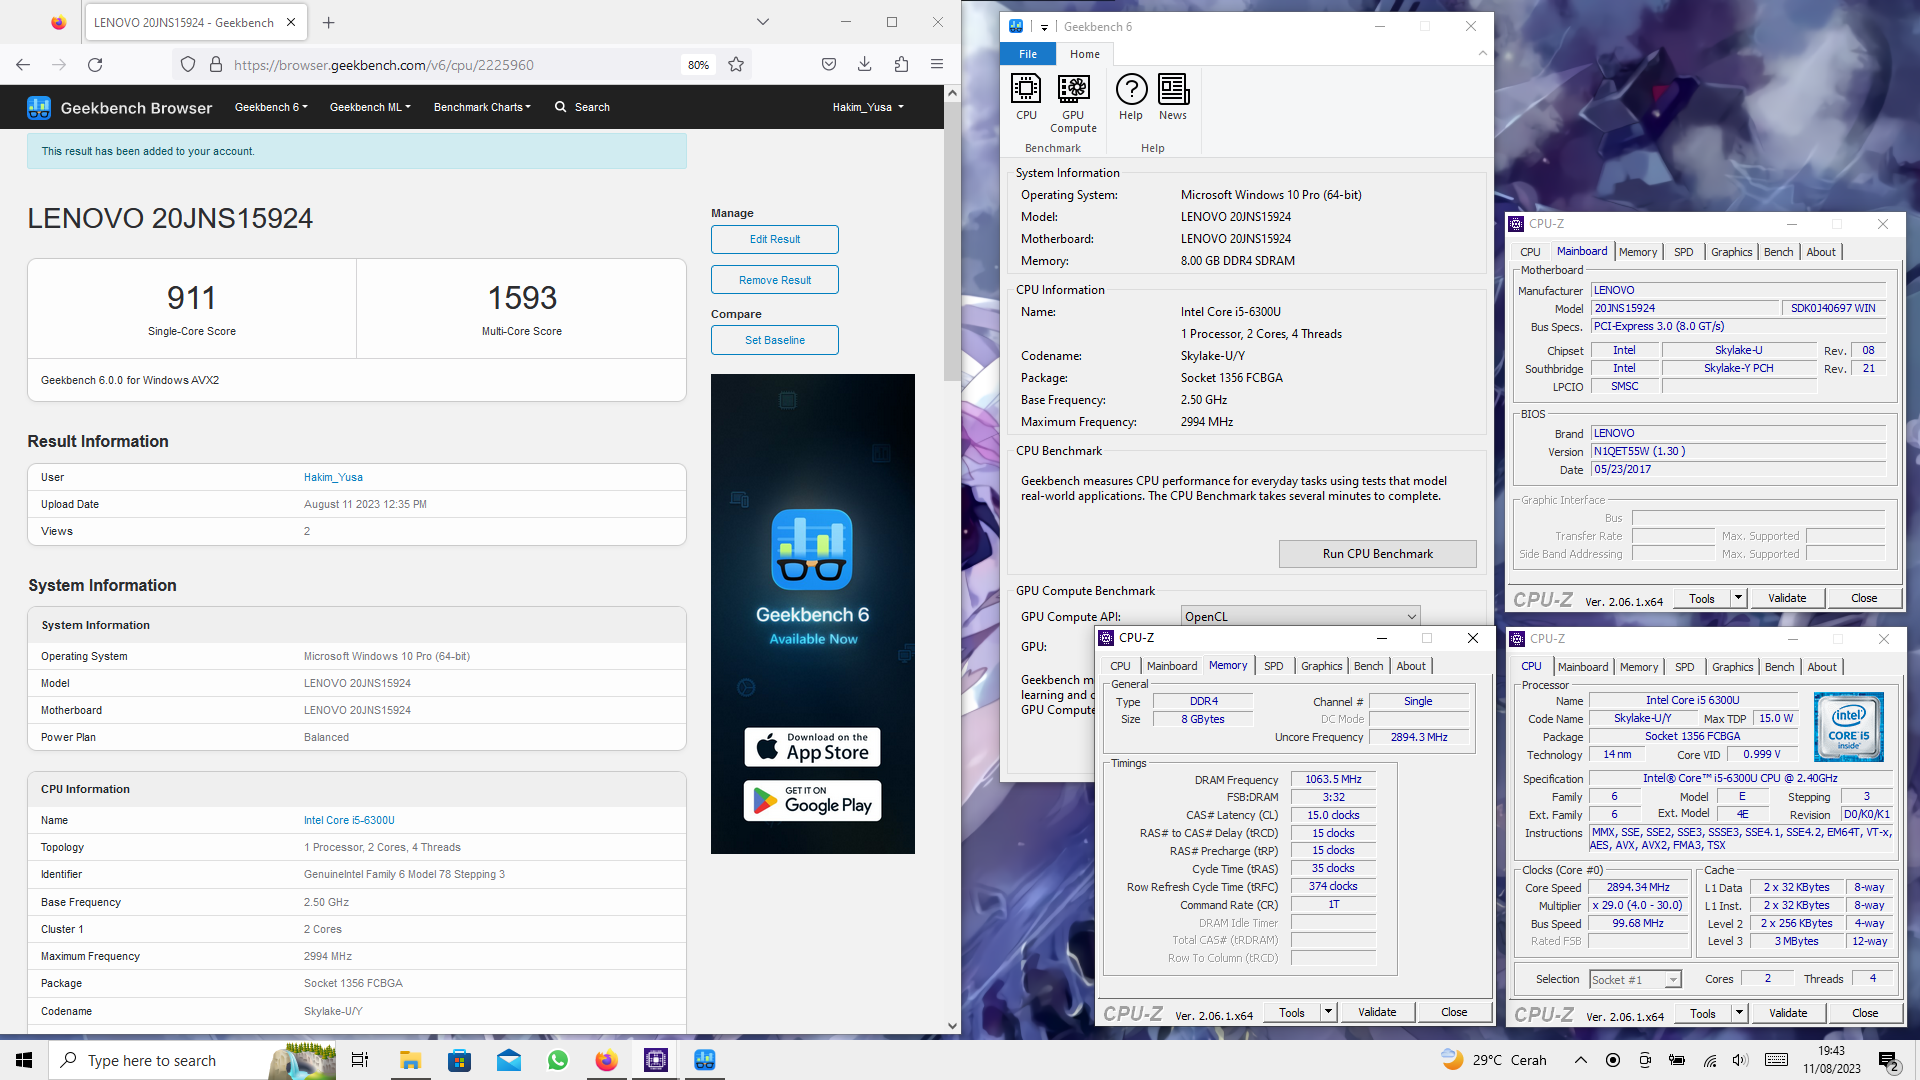
Task: Open Microsoft Store from taskbar
Action: 459,1060
